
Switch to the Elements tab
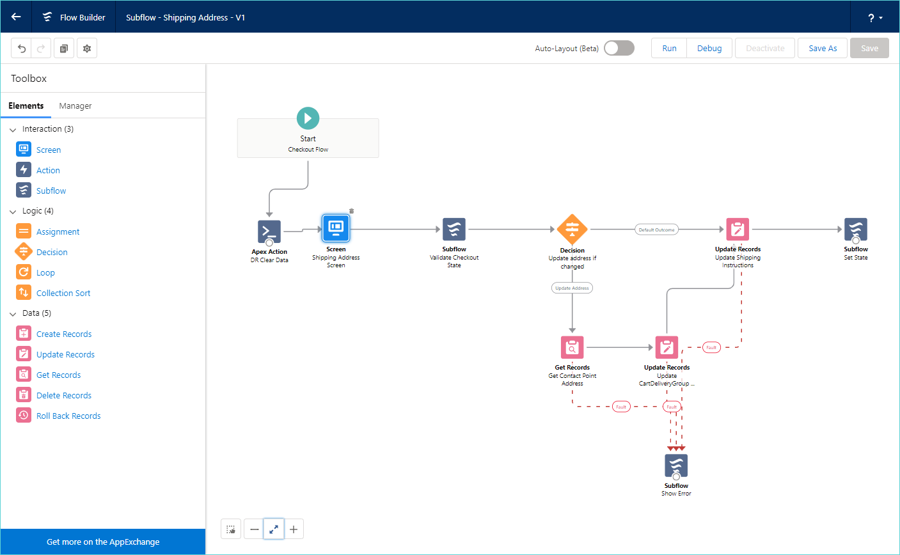click(x=26, y=106)
